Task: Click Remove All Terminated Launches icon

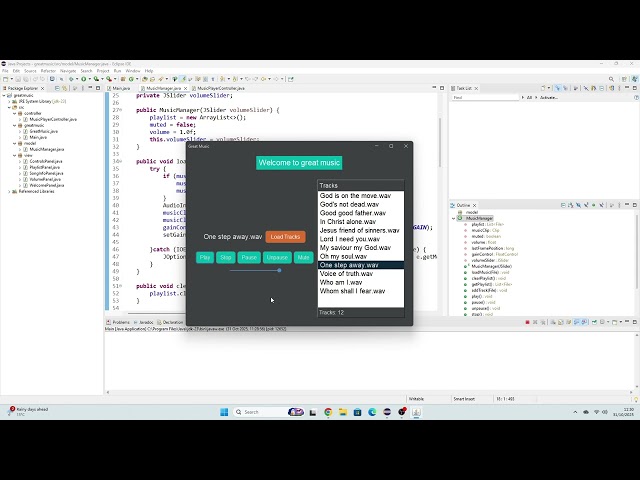Action: [543, 322]
